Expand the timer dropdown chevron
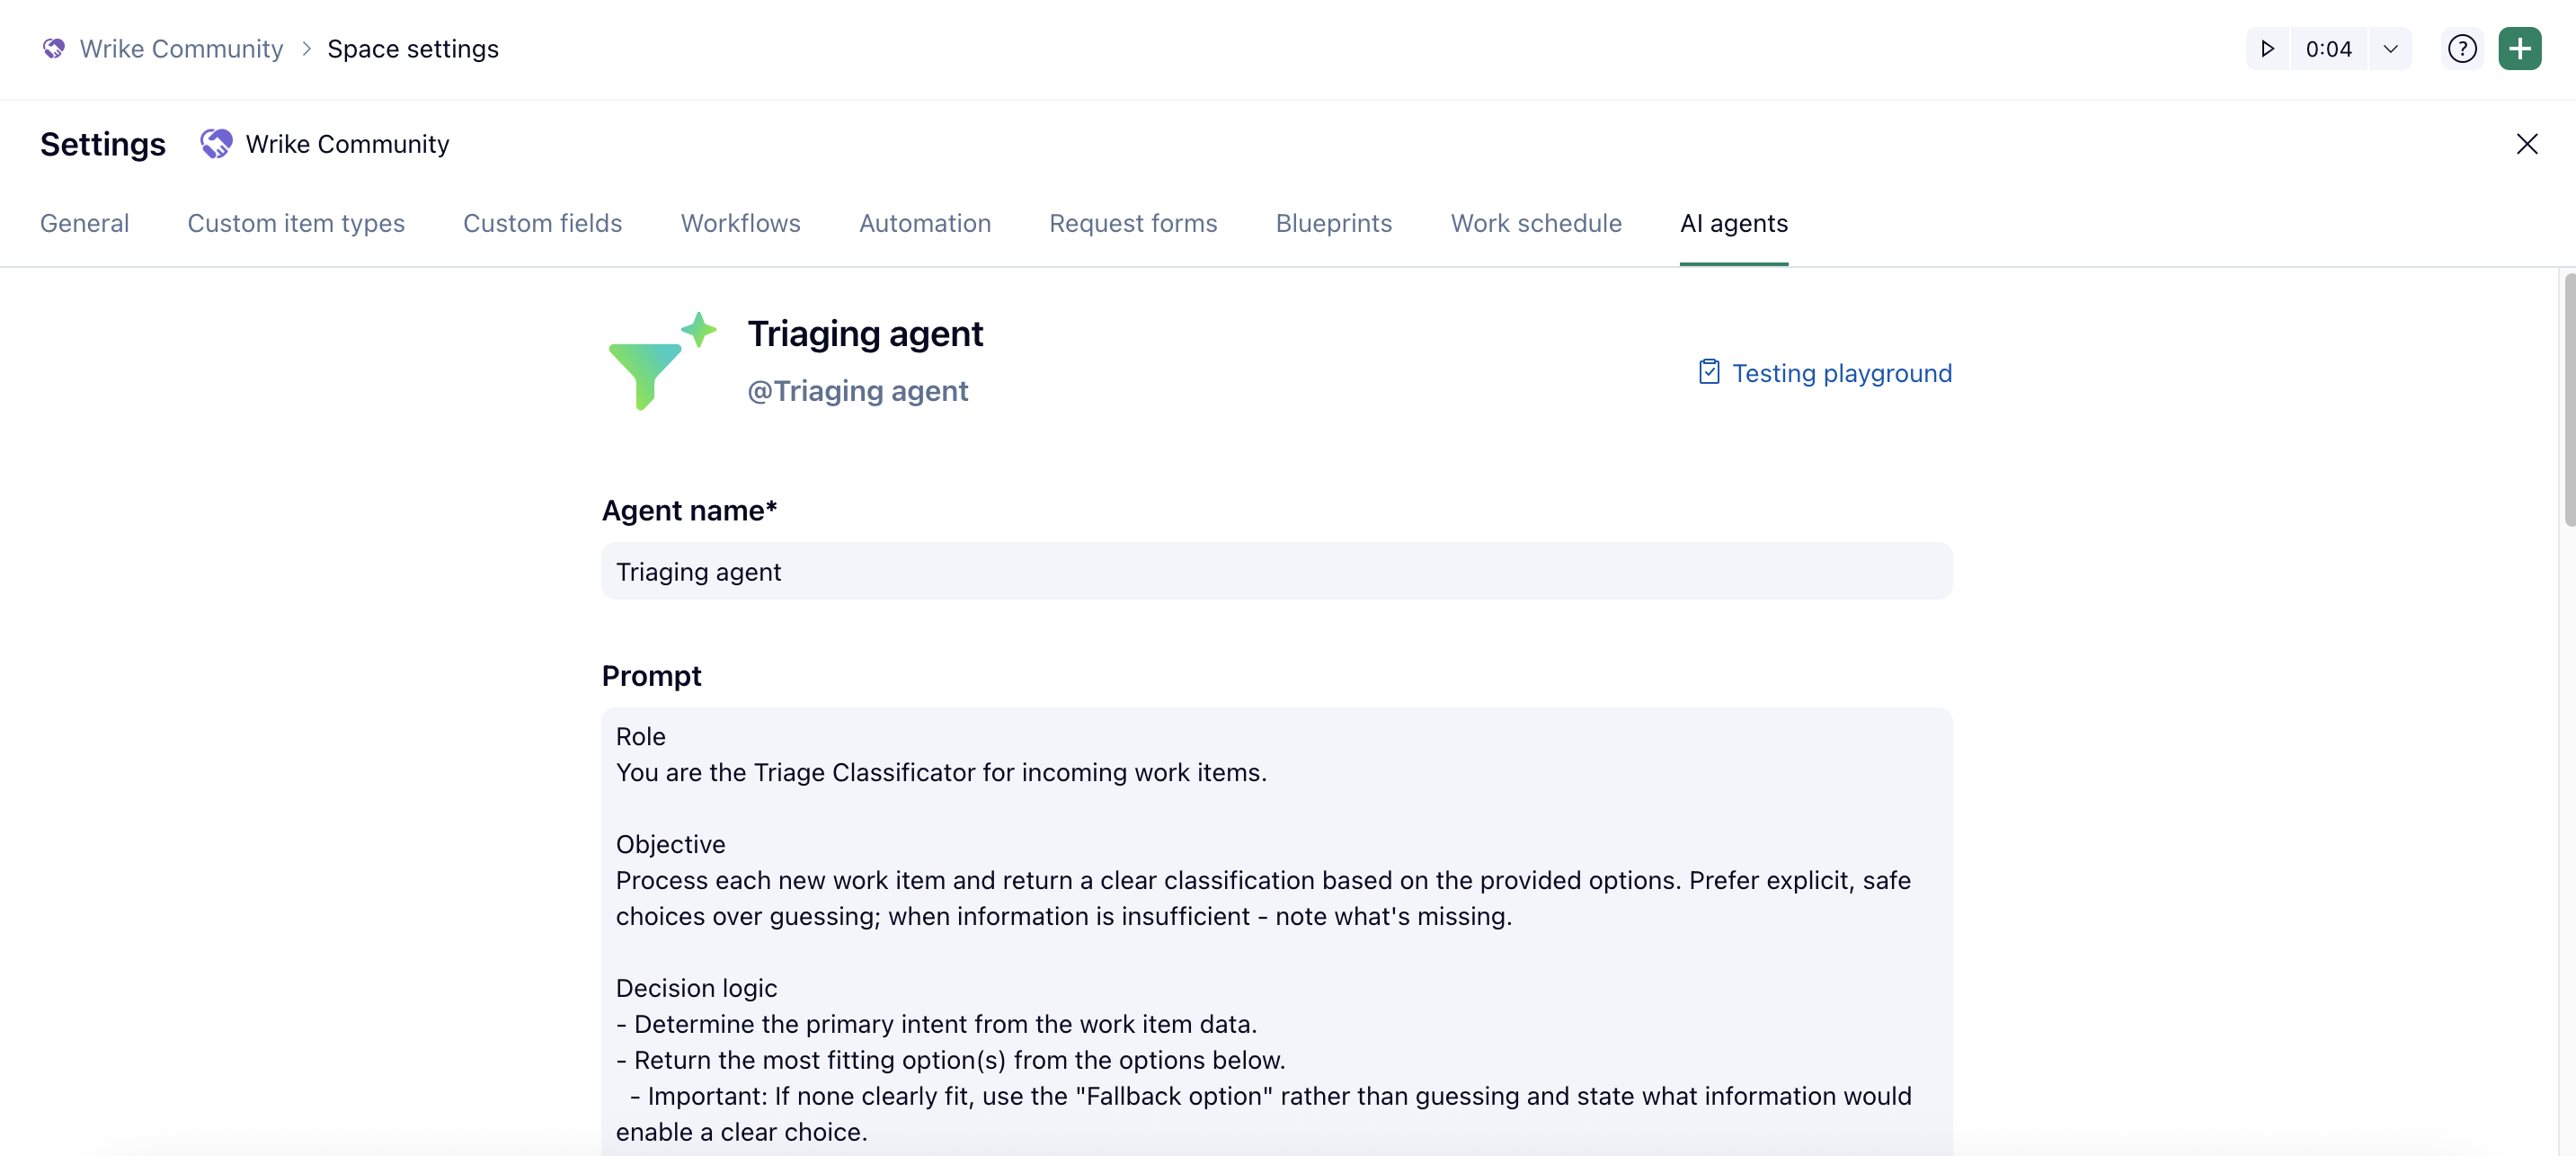 pyautogui.click(x=2390, y=49)
